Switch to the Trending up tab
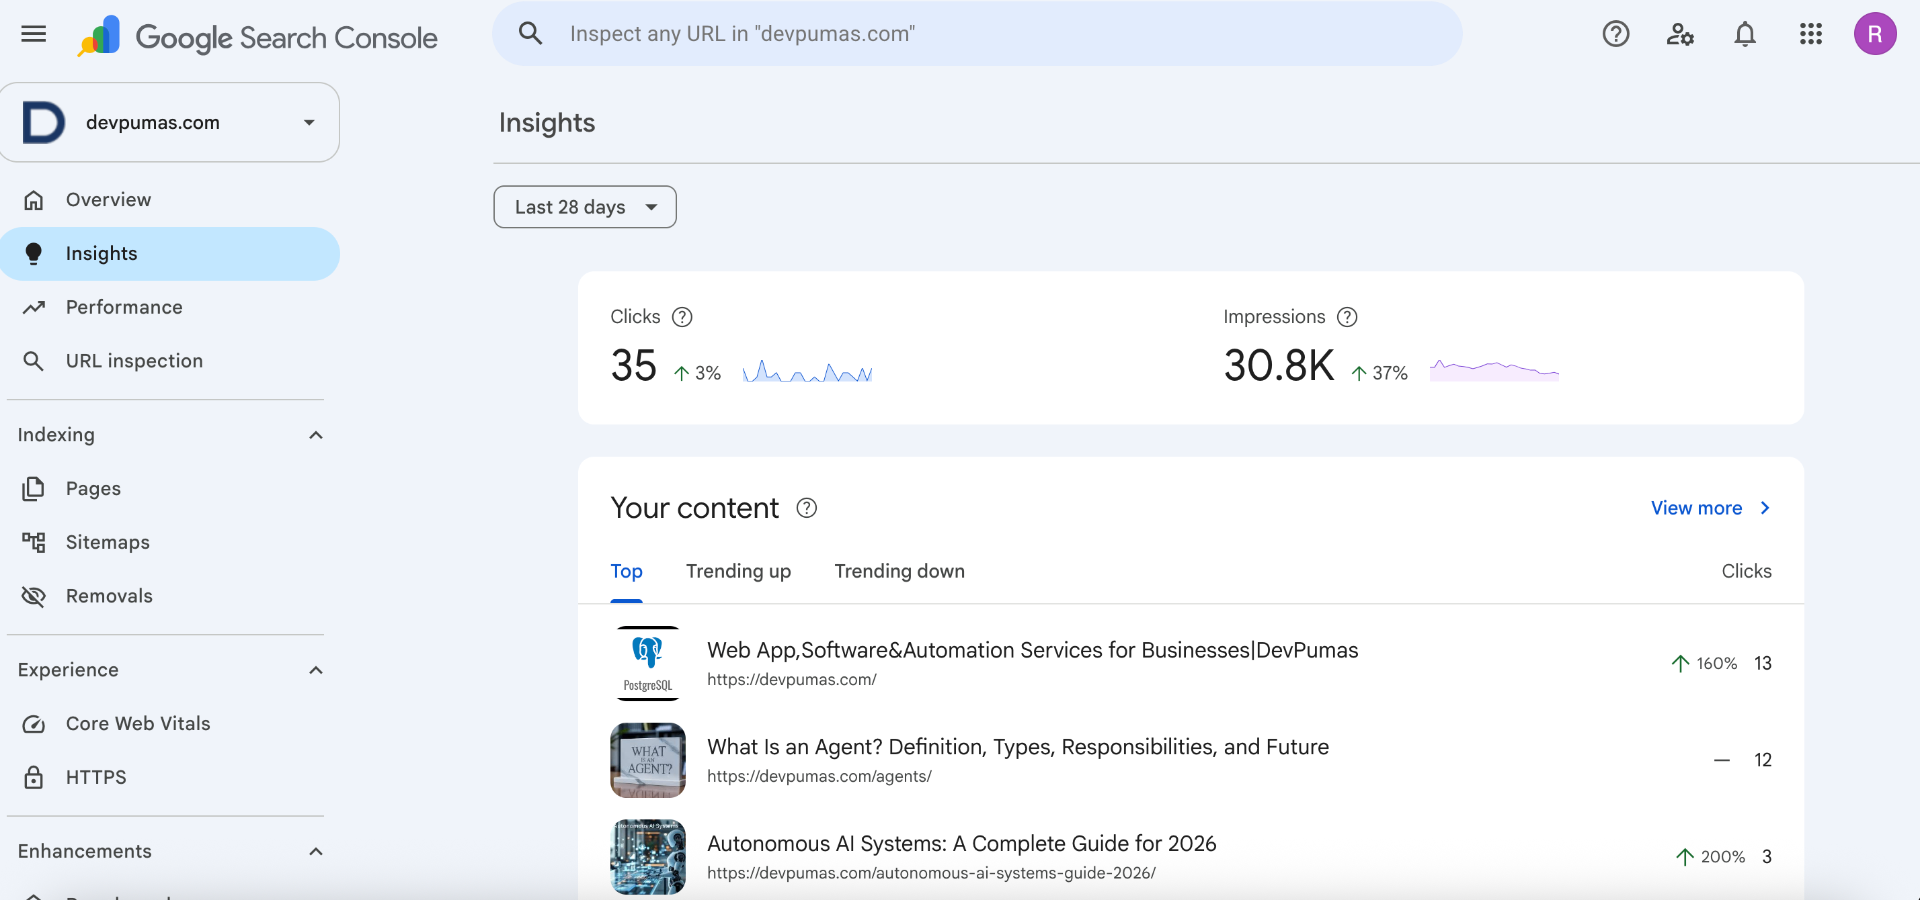Screen dimensions: 1920x900 pyautogui.click(x=738, y=571)
